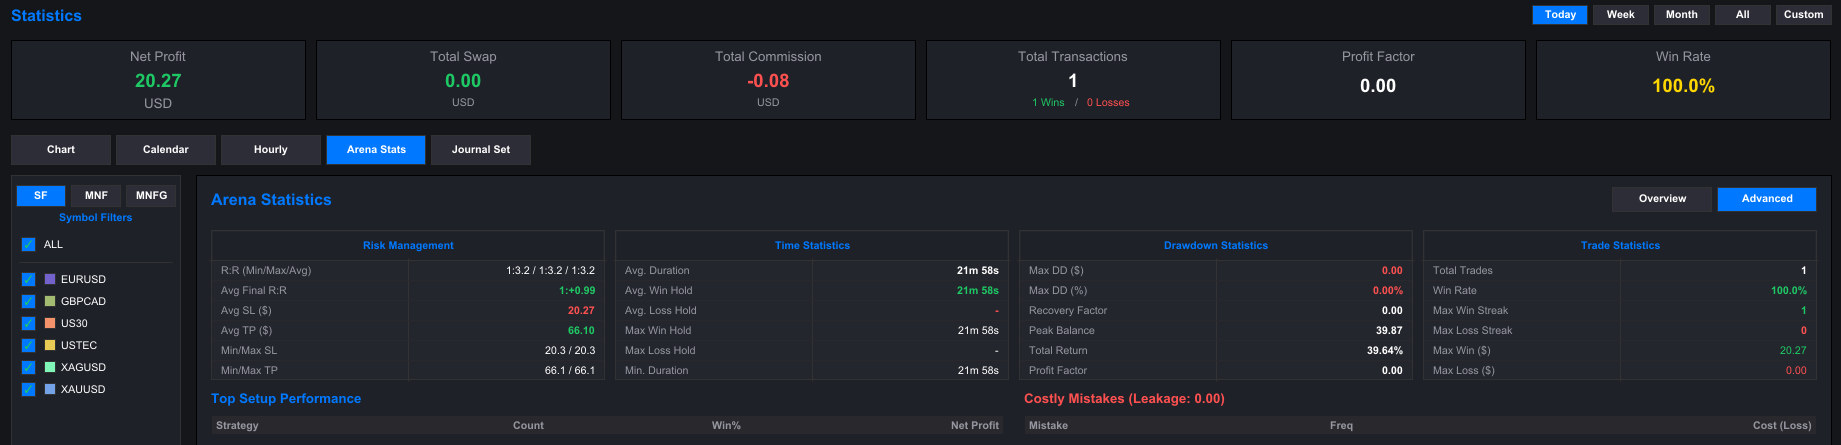
Task: Click the Total Commission card
Action: [768, 80]
